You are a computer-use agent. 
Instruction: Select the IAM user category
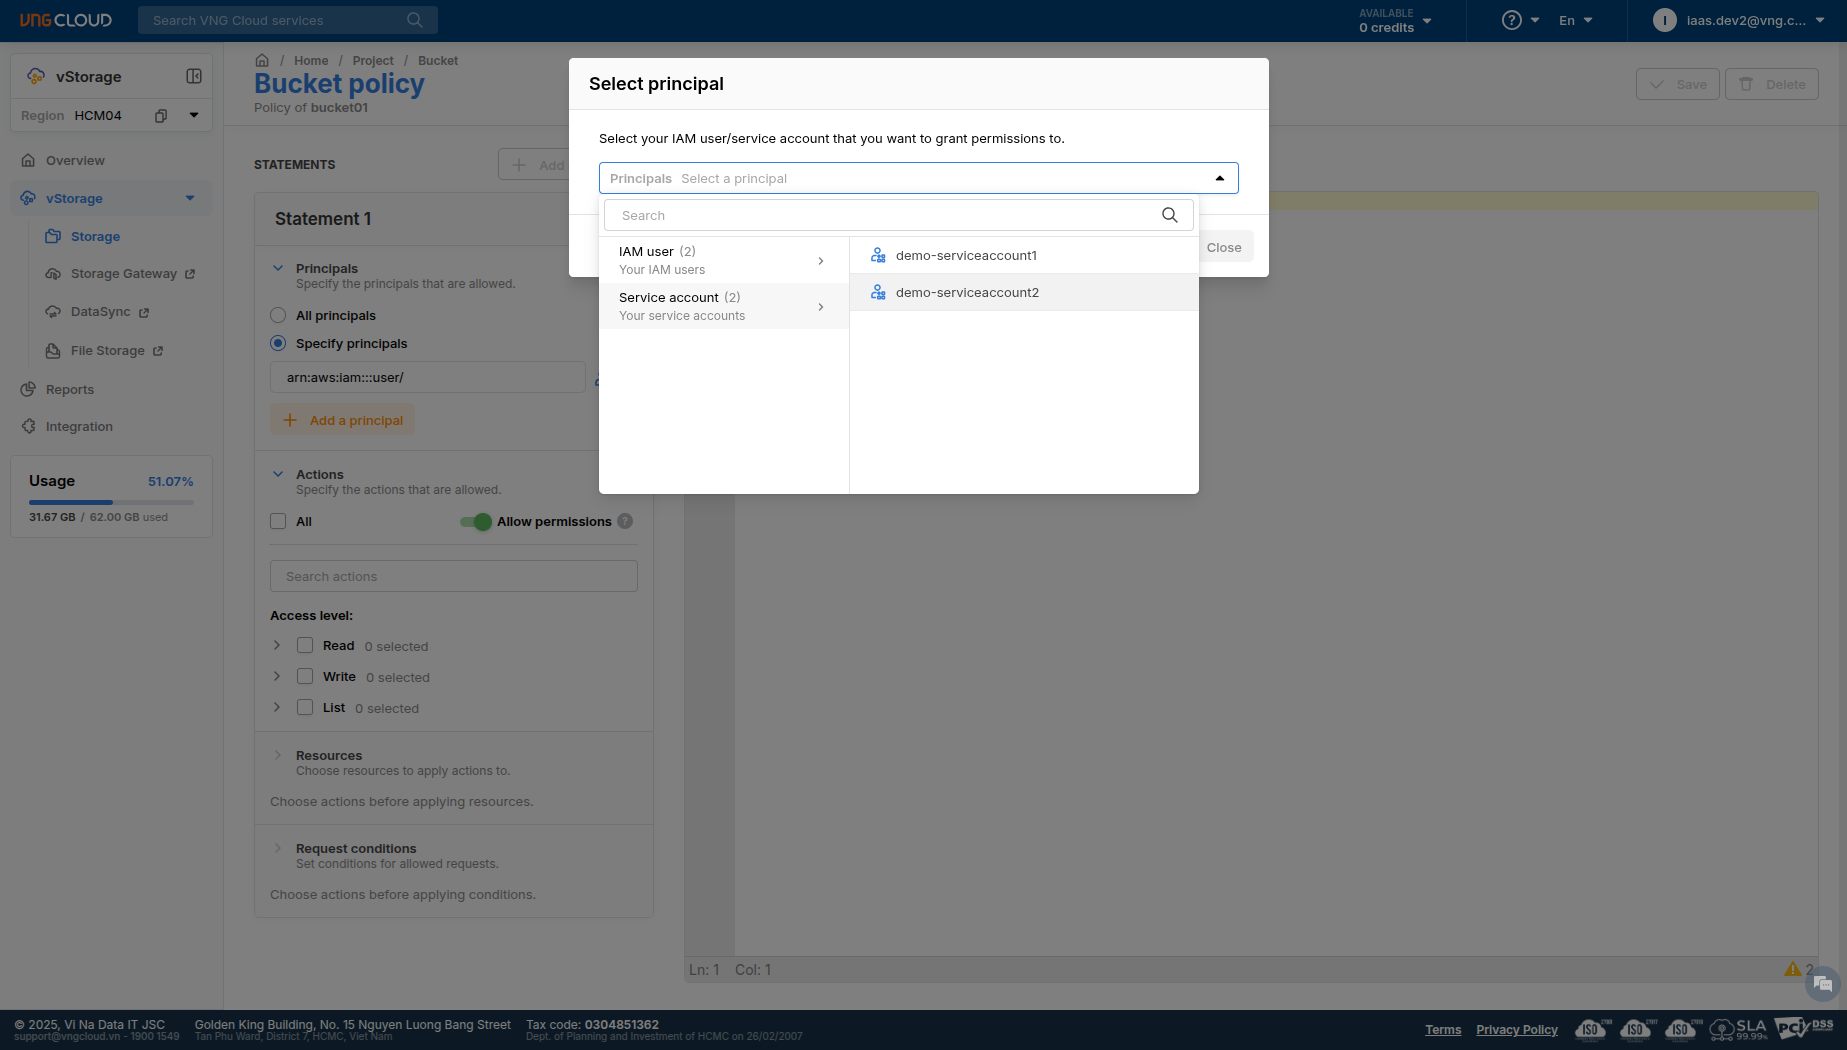point(723,260)
